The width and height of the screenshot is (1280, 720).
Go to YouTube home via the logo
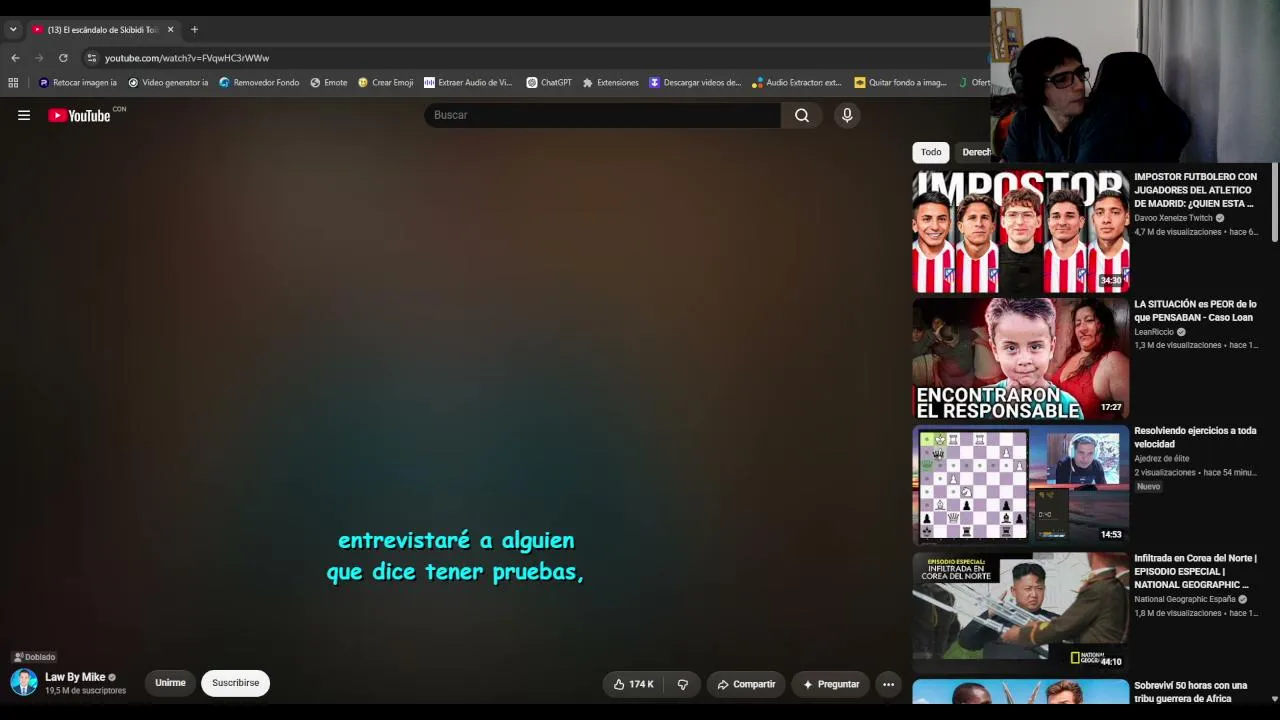click(x=79, y=115)
